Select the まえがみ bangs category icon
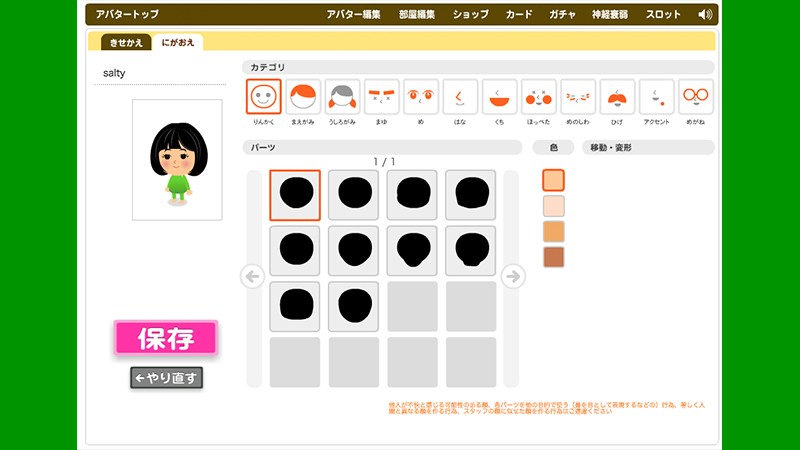The width and height of the screenshot is (800, 450). tap(303, 97)
